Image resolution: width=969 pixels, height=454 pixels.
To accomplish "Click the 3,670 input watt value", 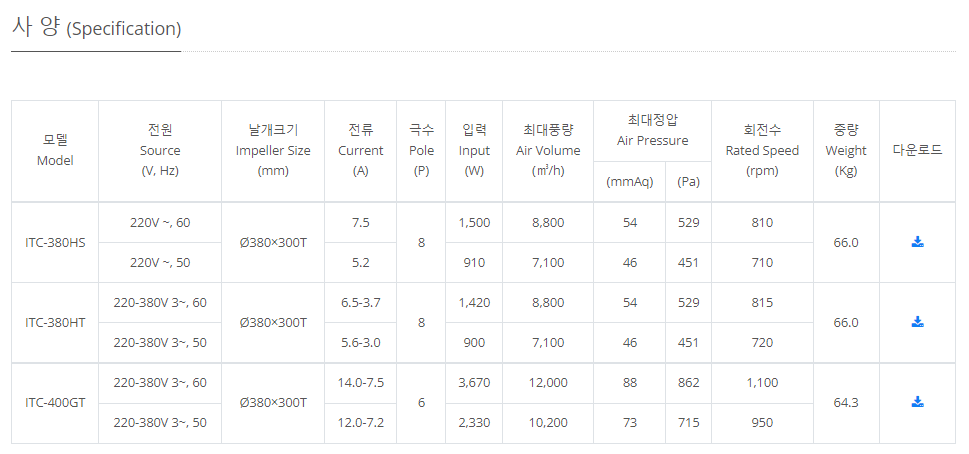I will (474, 382).
